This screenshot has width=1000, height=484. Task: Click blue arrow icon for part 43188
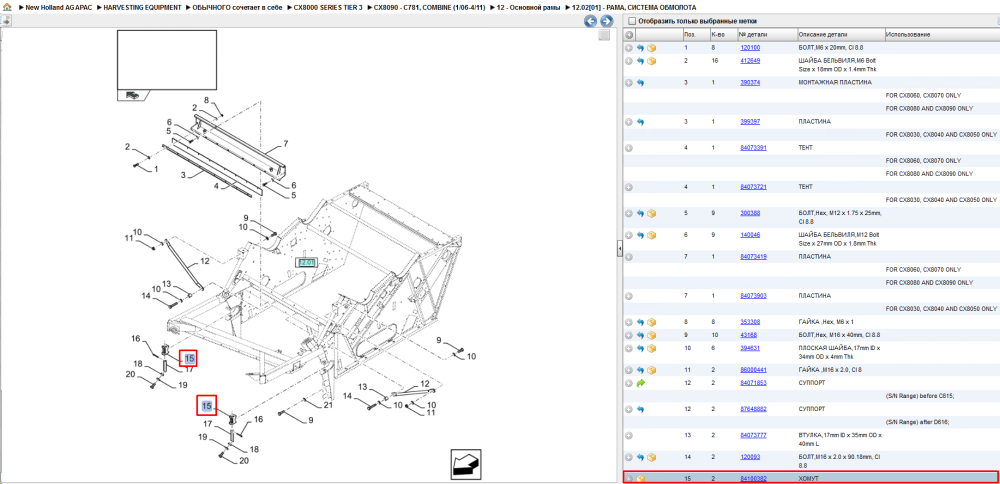(x=640, y=335)
